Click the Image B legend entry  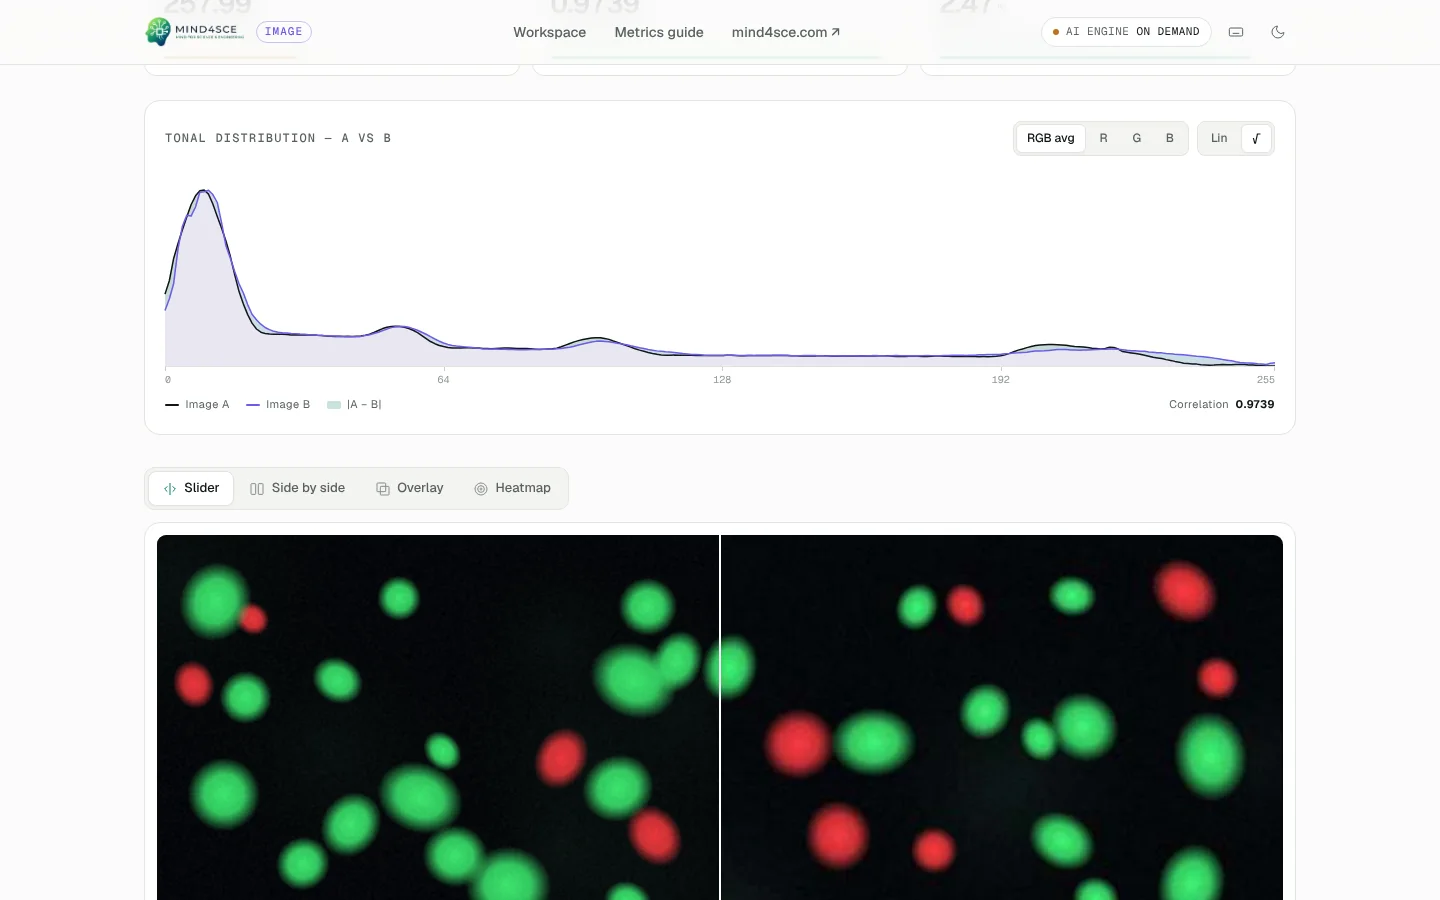pos(278,405)
